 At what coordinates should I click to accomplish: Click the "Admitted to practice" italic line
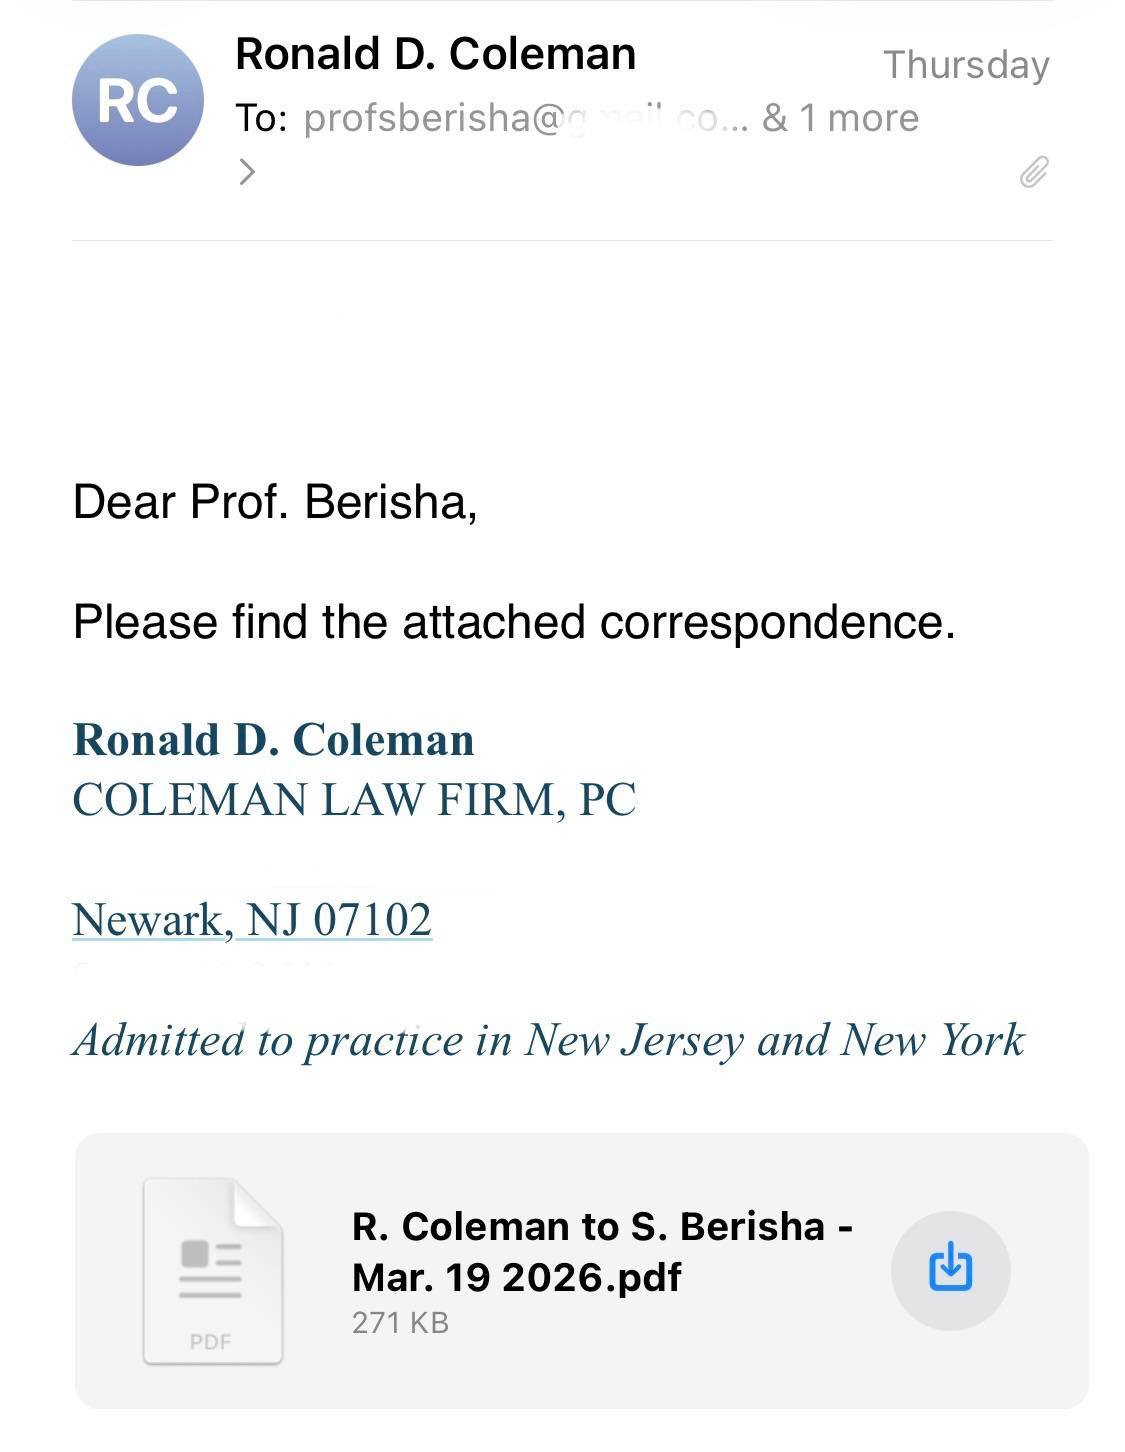pyautogui.click(x=549, y=1040)
